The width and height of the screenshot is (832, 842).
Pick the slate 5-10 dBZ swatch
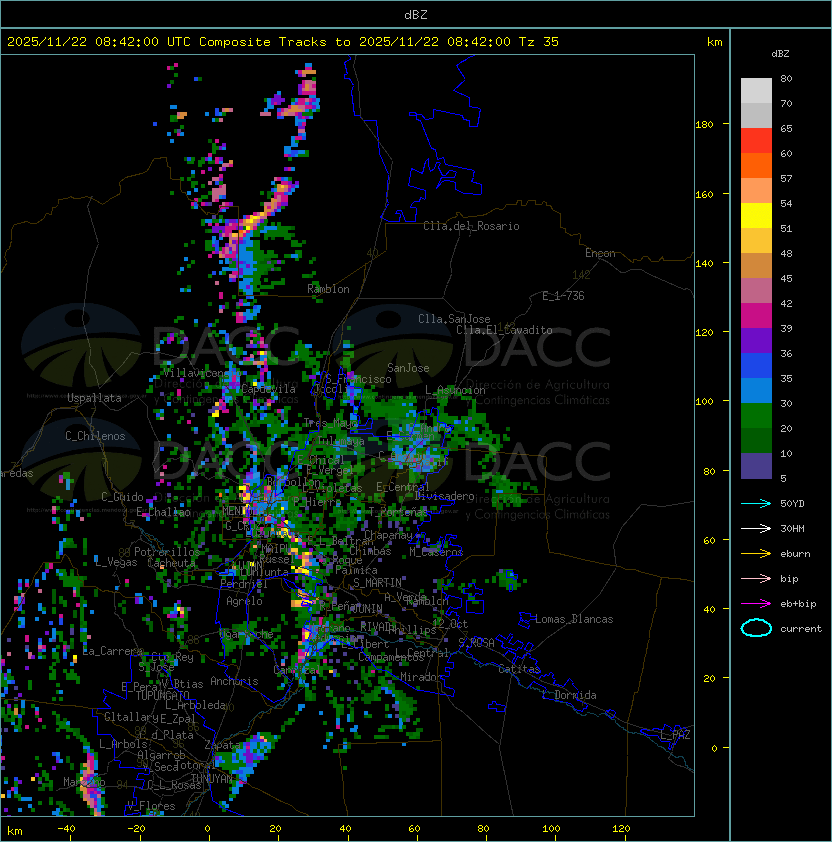756,466
